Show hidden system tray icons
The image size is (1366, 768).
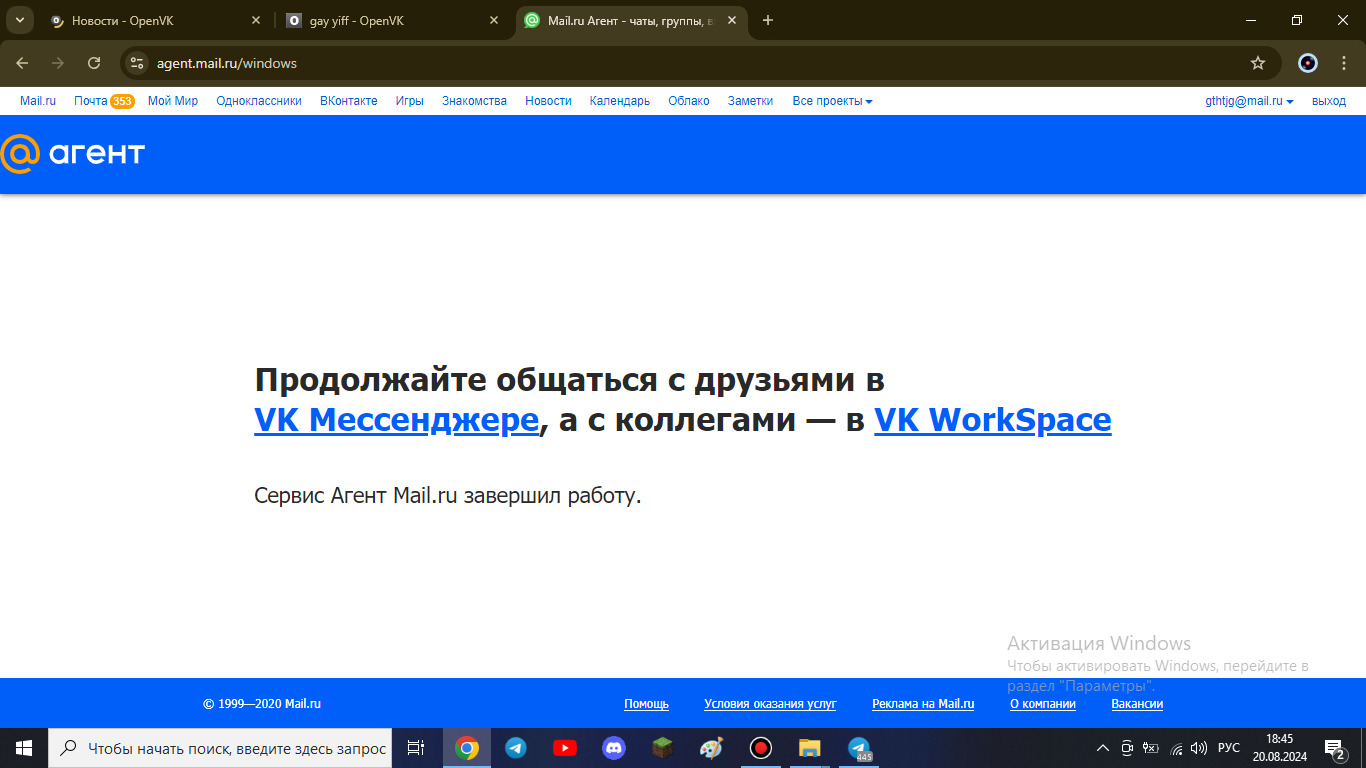[x=1103, y=748]
